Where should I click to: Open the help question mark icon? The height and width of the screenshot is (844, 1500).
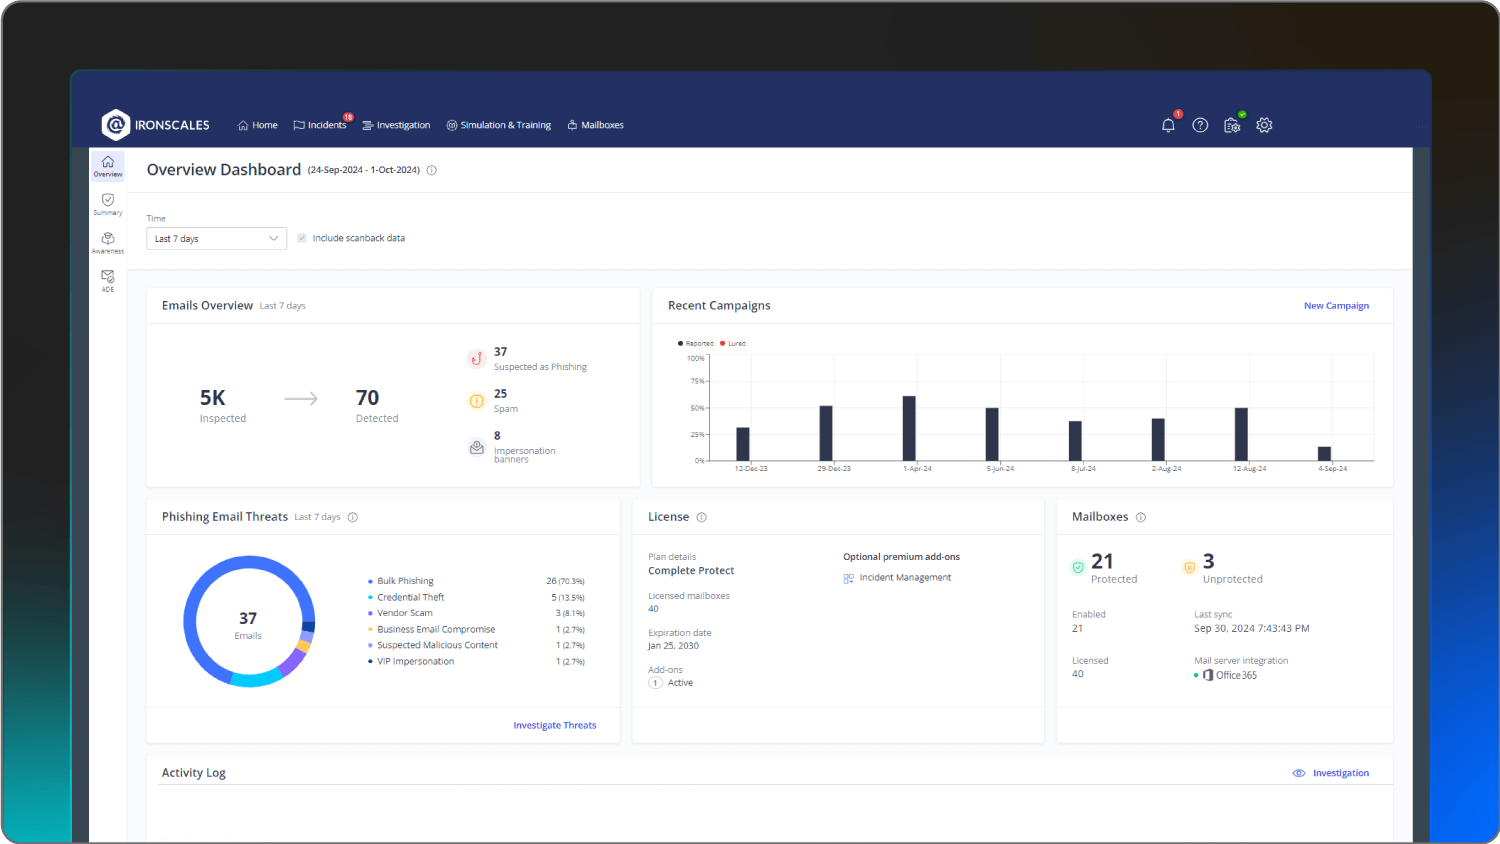(x=1200, y=125)
